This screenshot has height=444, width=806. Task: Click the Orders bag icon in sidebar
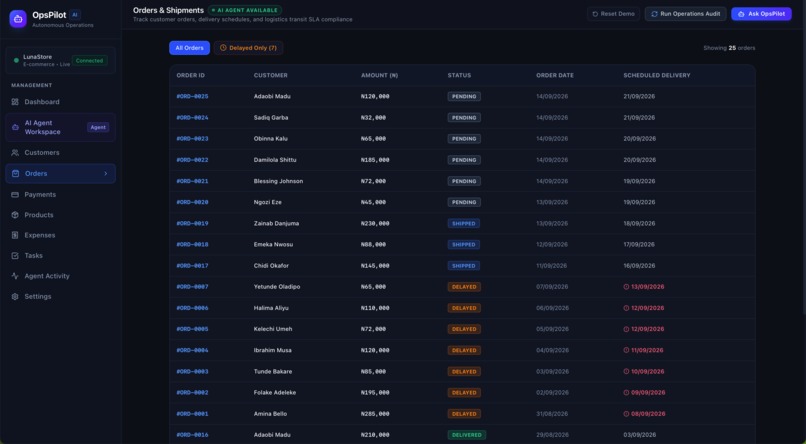coord(15,174)
